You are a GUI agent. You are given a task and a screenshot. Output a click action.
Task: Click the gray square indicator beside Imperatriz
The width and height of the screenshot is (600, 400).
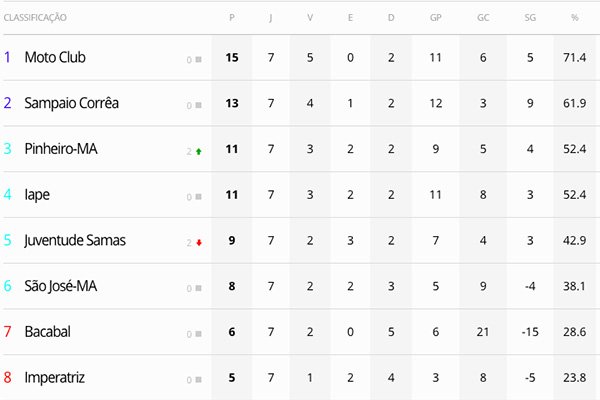(x=198, y=379)
